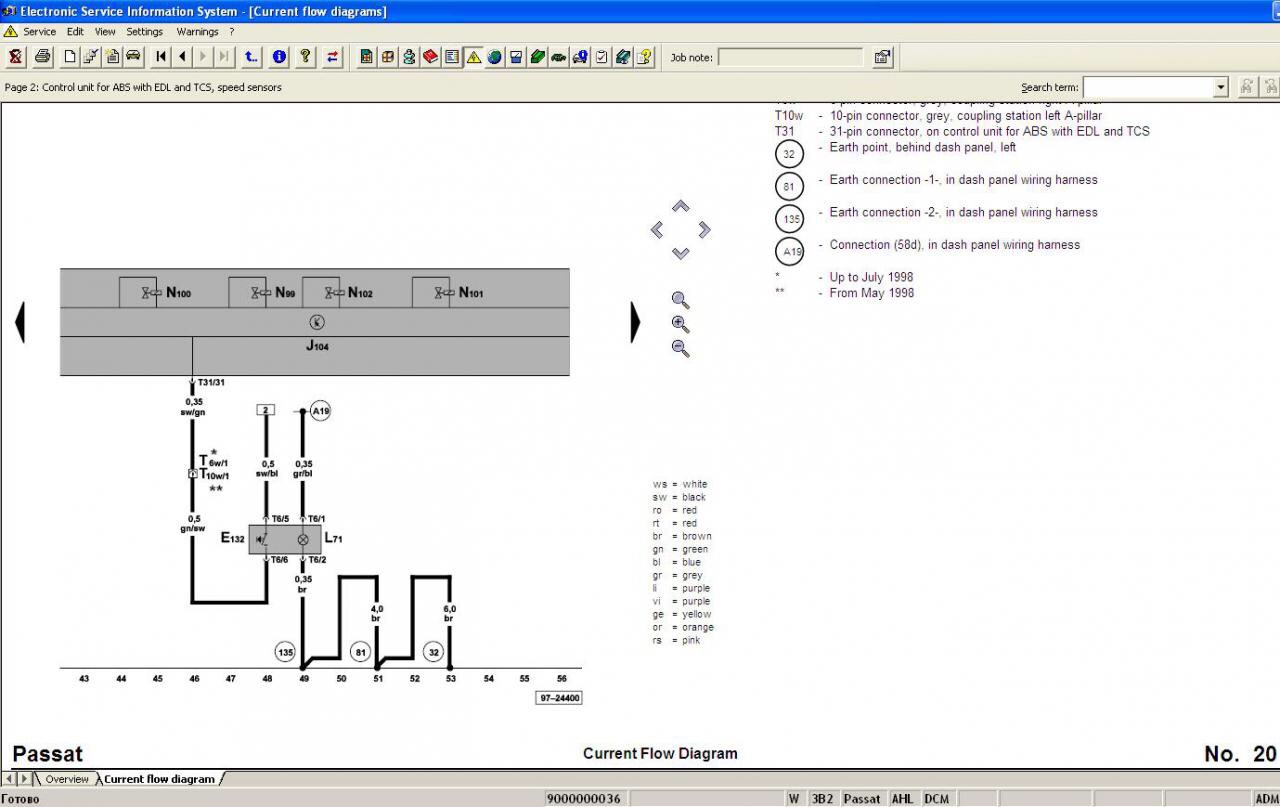Open the Warnings menu
Viewport: 1280px width, 807px height.
197,31
